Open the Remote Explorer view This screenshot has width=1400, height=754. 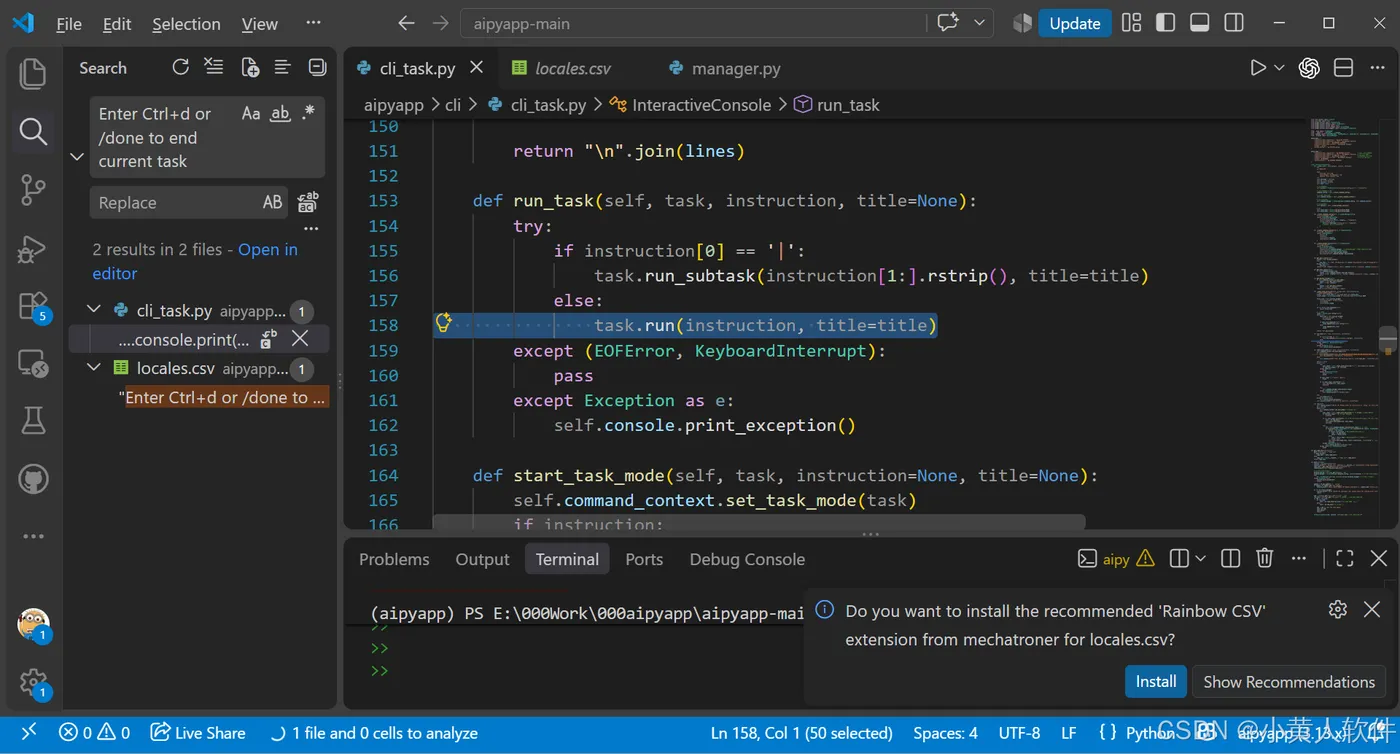point(33,364)
